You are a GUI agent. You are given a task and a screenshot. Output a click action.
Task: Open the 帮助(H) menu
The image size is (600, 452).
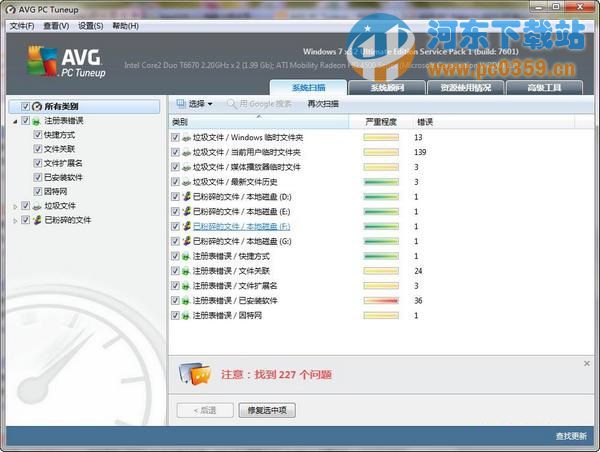[x=126, y=26]
